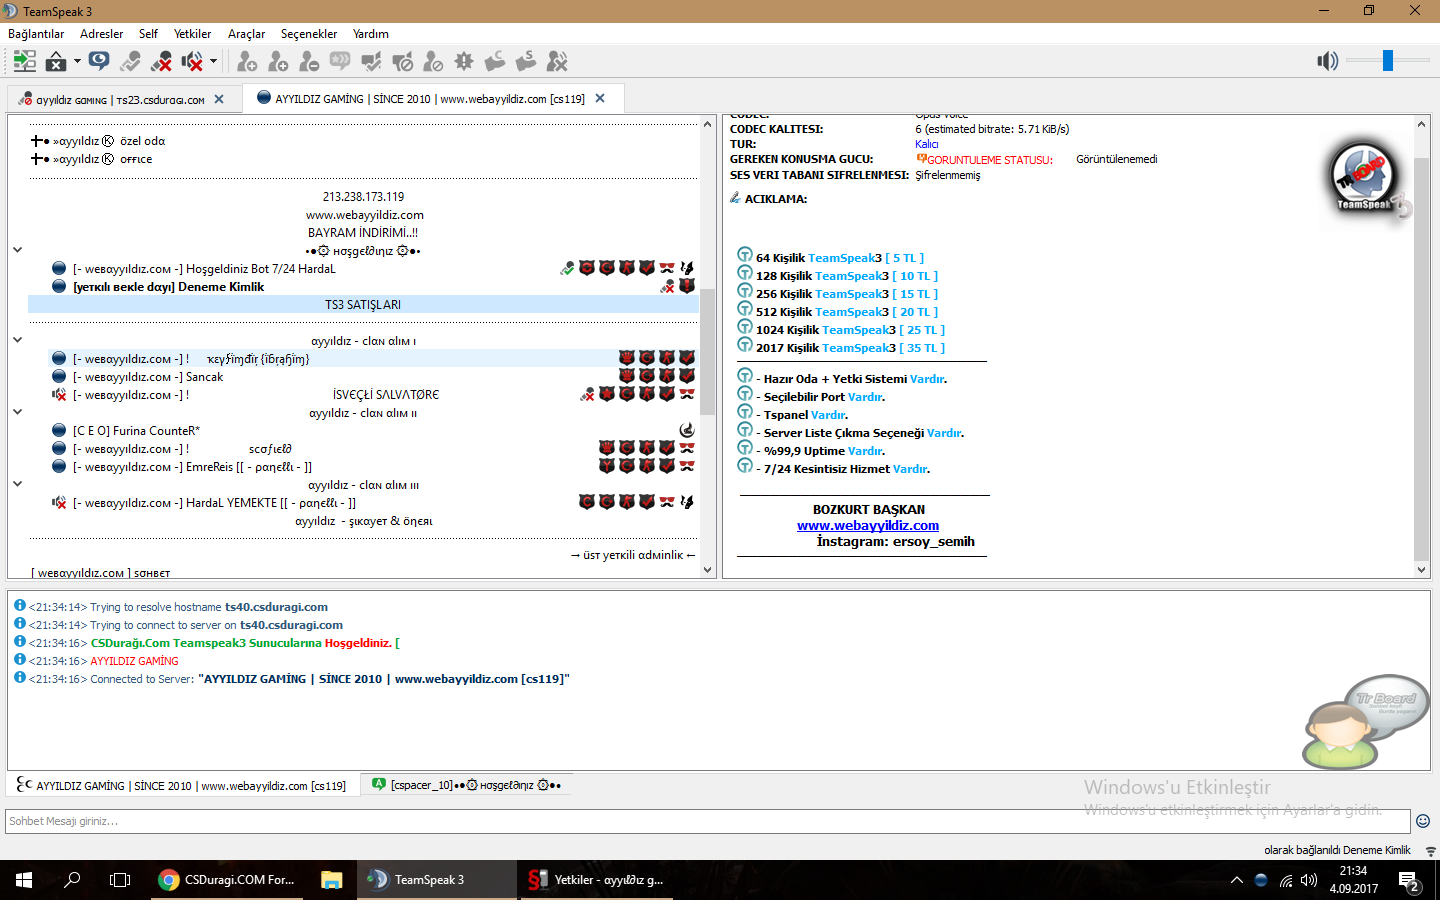Select the OFFICE channel

[x=103, y=159]
